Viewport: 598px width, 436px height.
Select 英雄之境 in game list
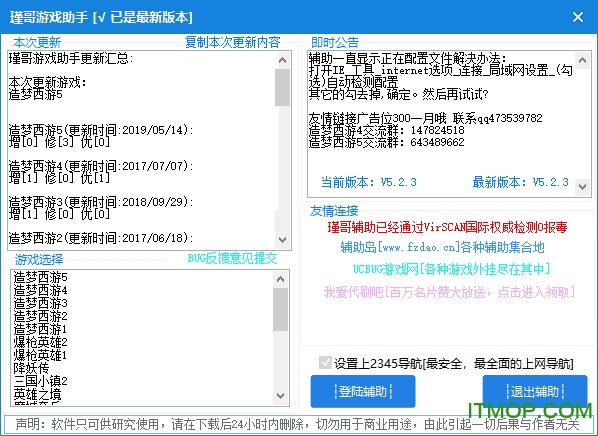tap(37, 394)
